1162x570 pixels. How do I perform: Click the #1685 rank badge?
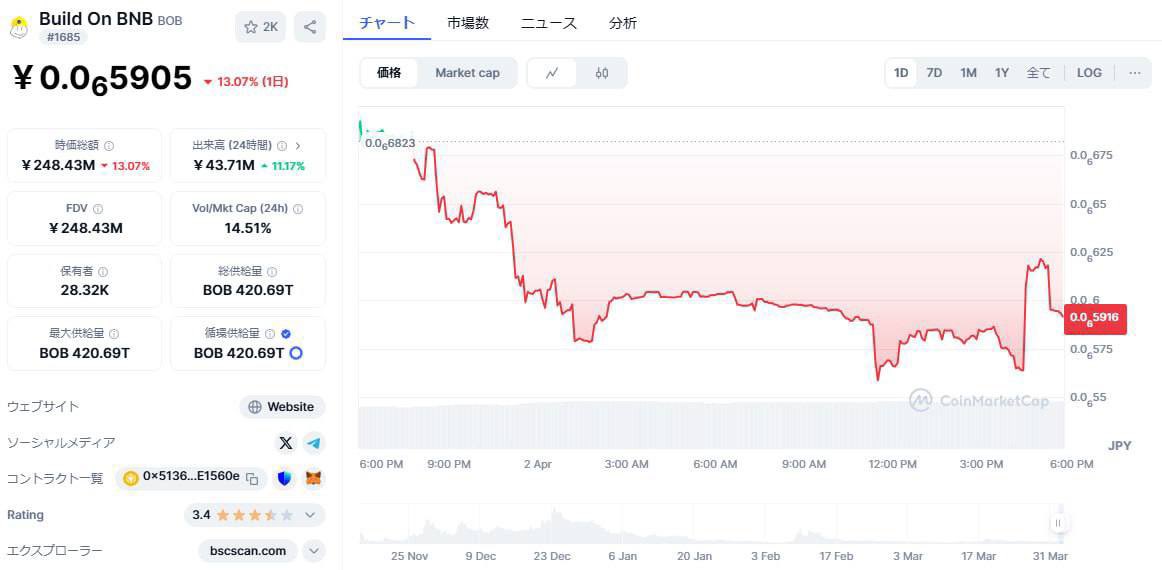tap(63, 37)
